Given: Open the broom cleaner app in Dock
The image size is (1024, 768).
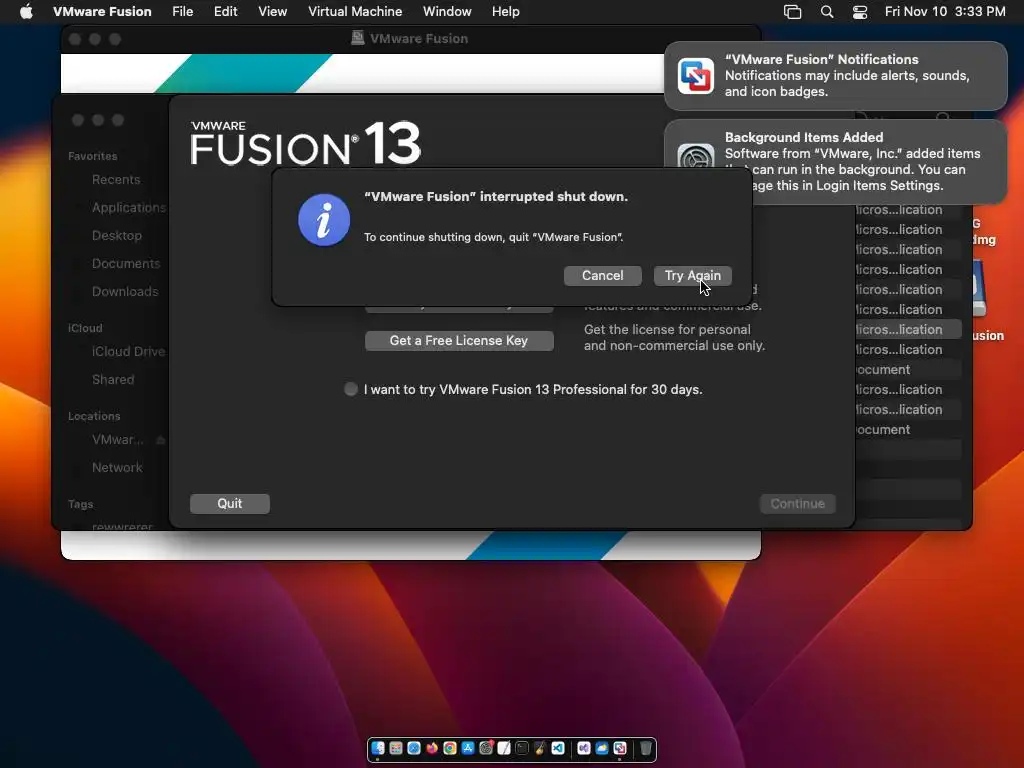Looking at the screenshot, I should point(540,748).
